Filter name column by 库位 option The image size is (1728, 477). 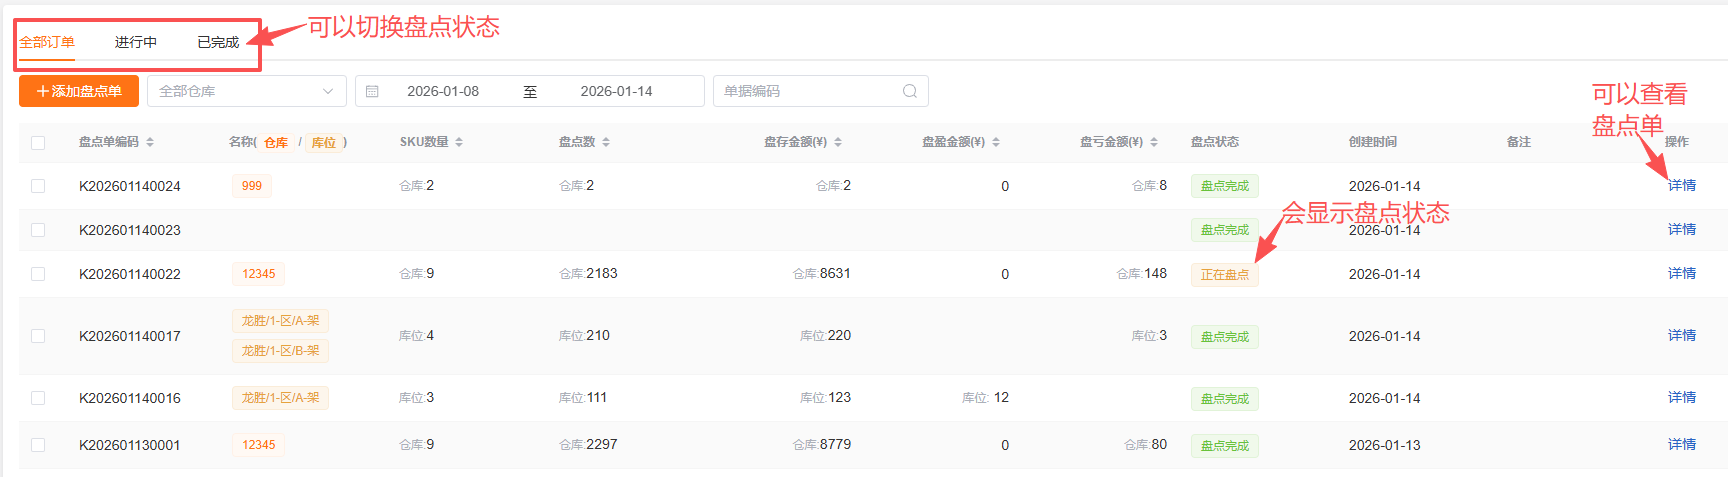click(323, 143)
